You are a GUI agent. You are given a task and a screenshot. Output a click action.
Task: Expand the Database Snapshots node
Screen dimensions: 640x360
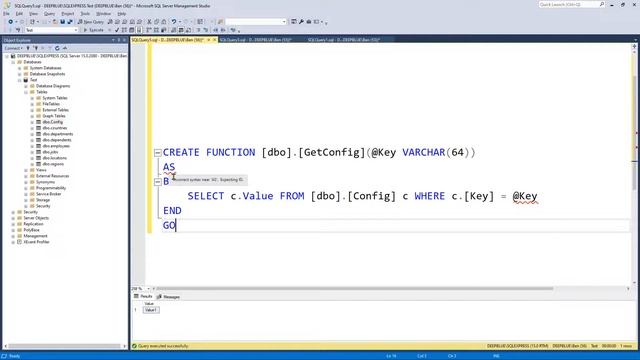tap(20, 74)
